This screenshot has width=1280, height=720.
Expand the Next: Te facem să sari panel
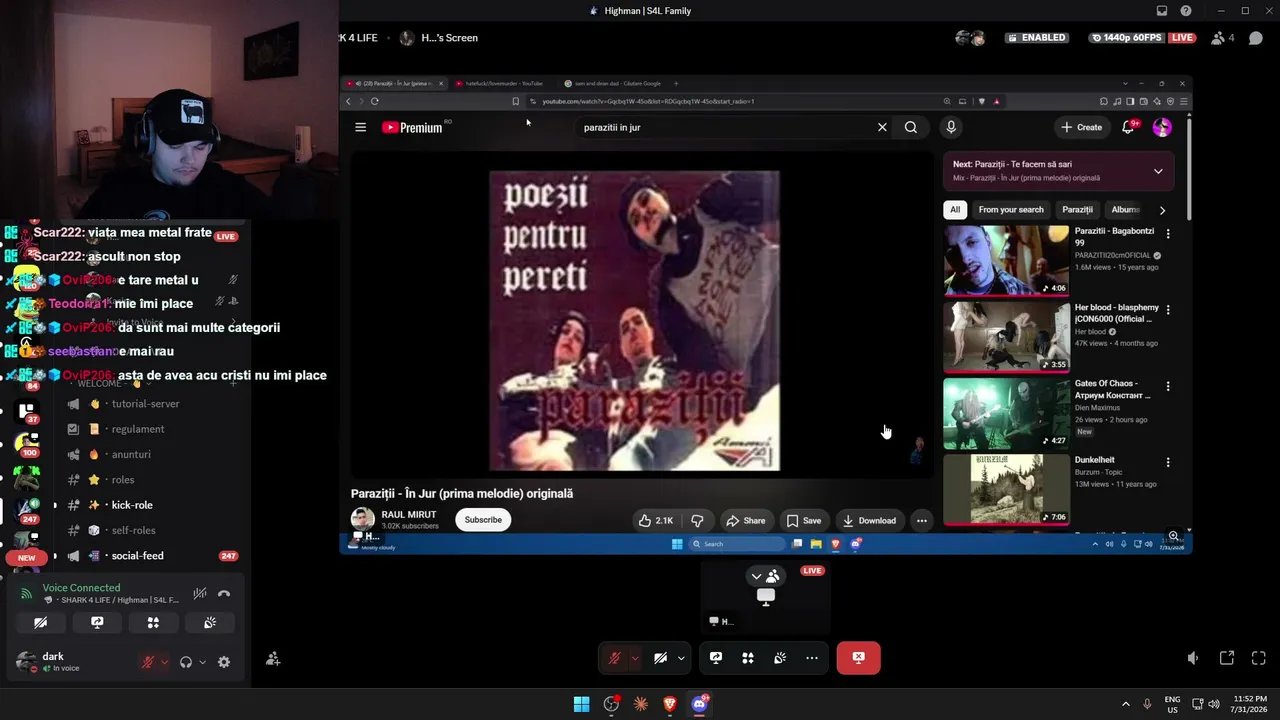[1158, 171]
